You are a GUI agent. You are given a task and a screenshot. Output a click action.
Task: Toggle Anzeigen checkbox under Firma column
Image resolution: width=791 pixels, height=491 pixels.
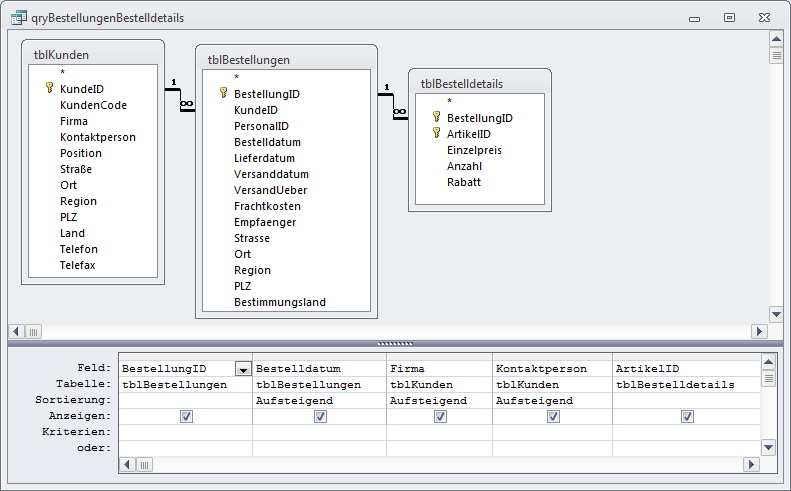pos(440,416)
